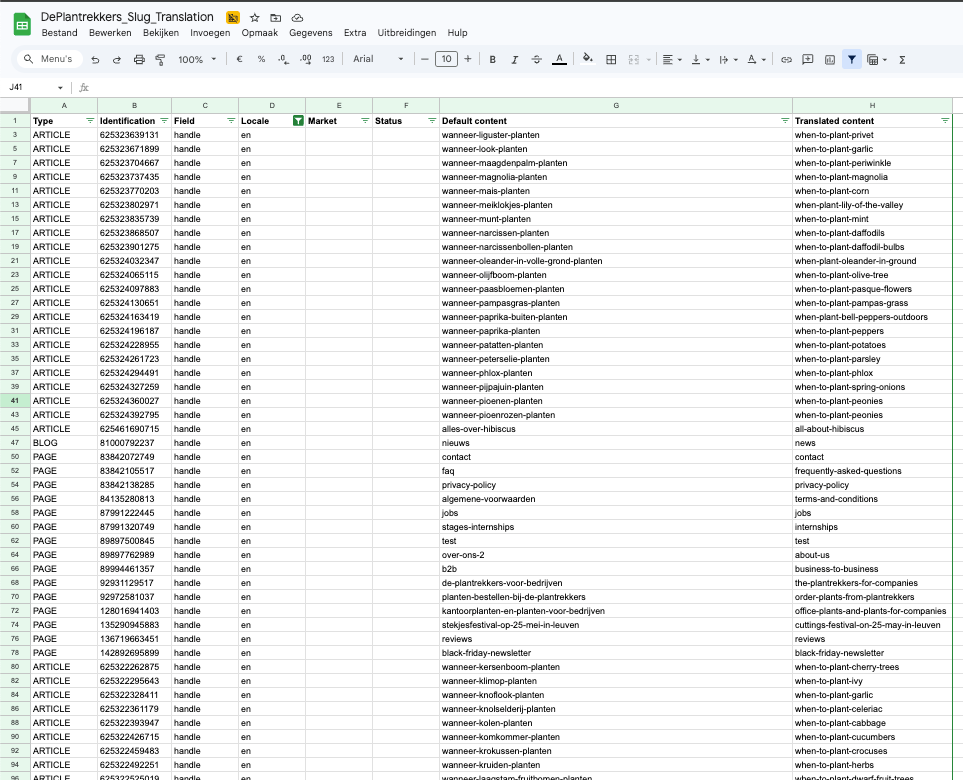Toggle bold formatting
The height and width of the screenshot is (780, 963).
pyautogui.click(x=493, y=60)
